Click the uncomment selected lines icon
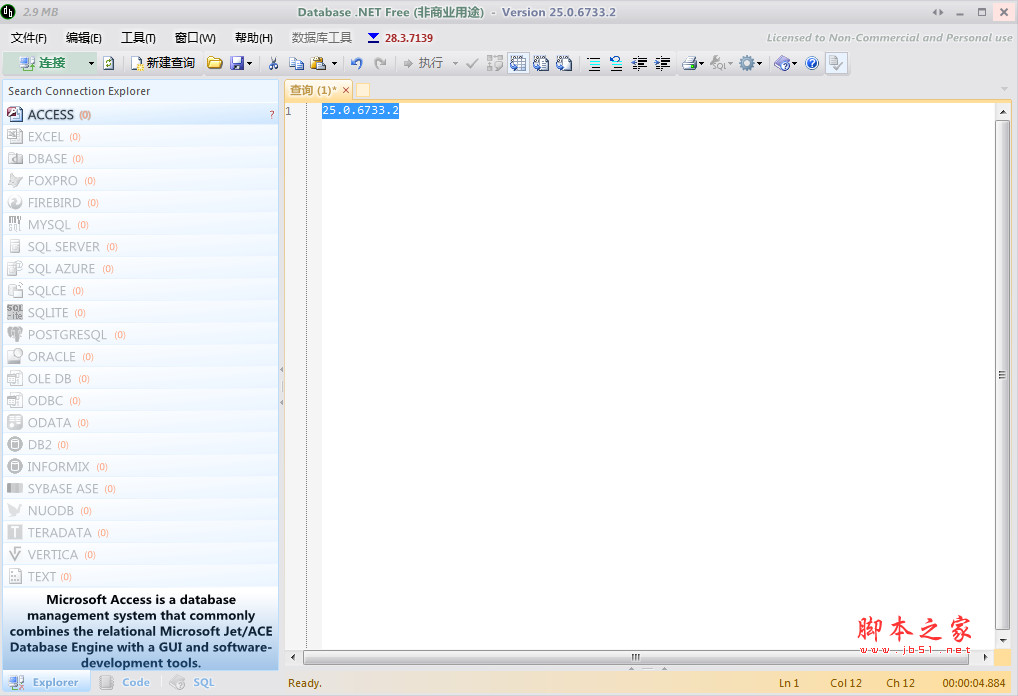 [x=616, y=63]
